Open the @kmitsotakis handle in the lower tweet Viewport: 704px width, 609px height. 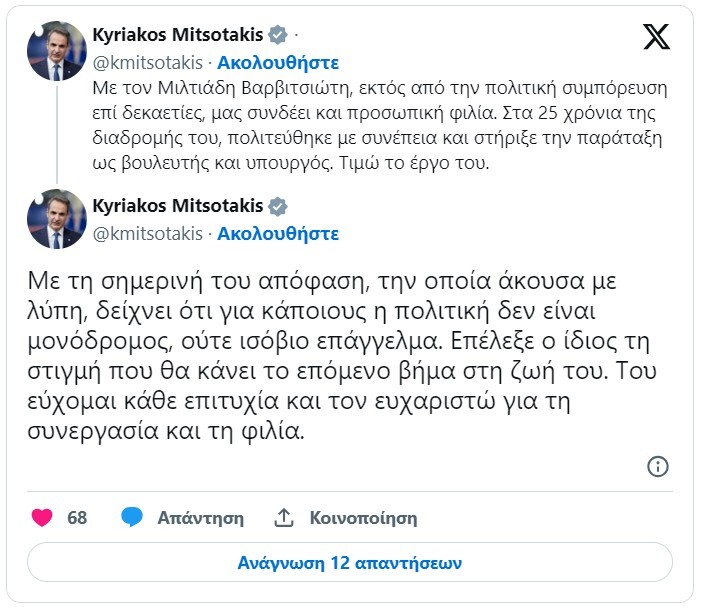[x=145, y=234]
